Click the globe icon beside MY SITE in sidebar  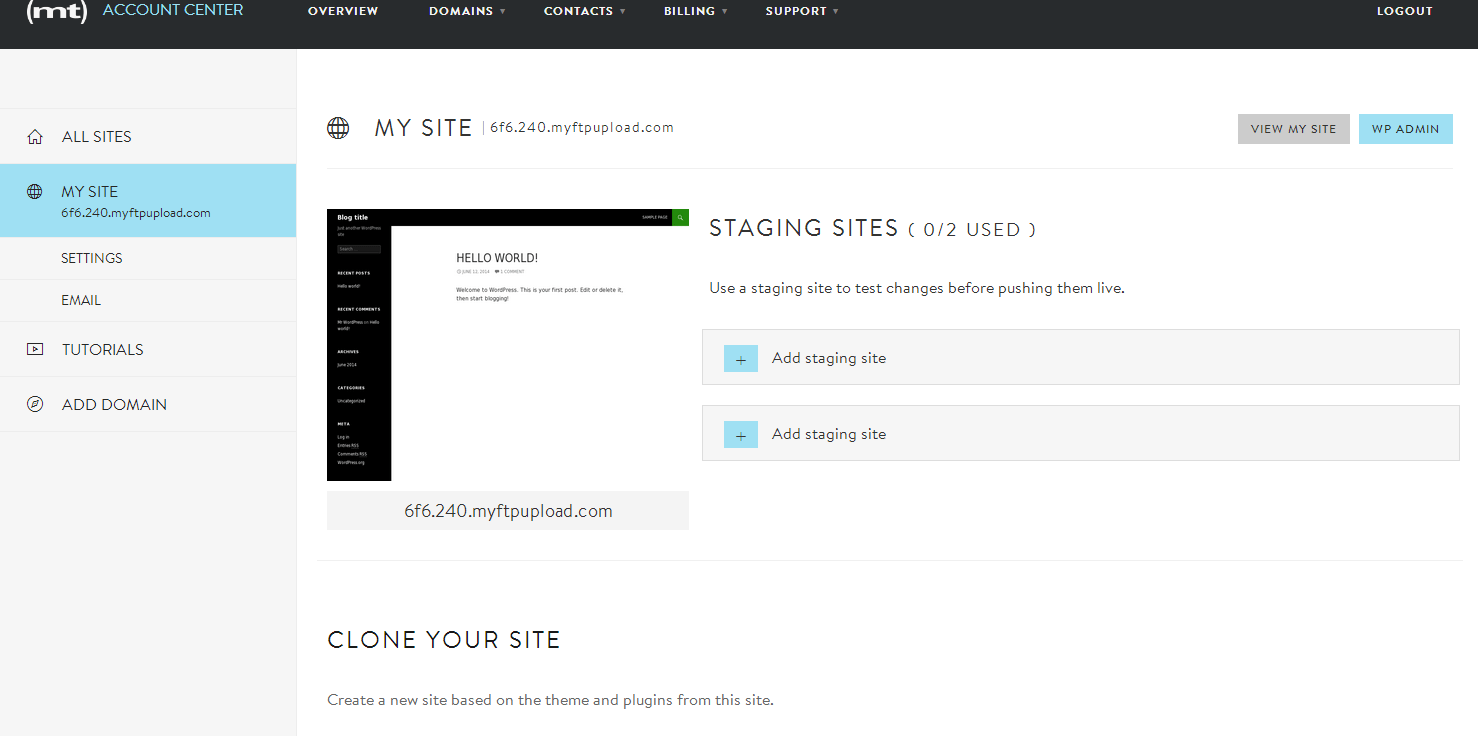point(36,191)
